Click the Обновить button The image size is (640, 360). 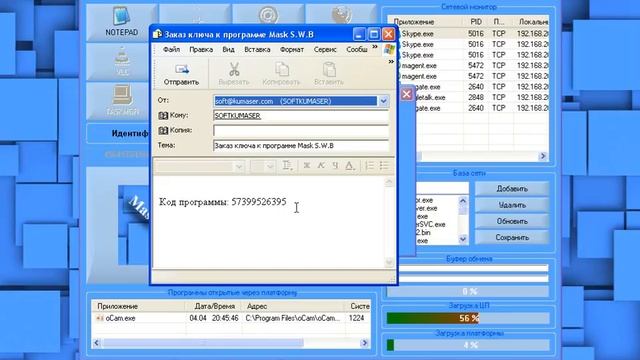point(512,221)
